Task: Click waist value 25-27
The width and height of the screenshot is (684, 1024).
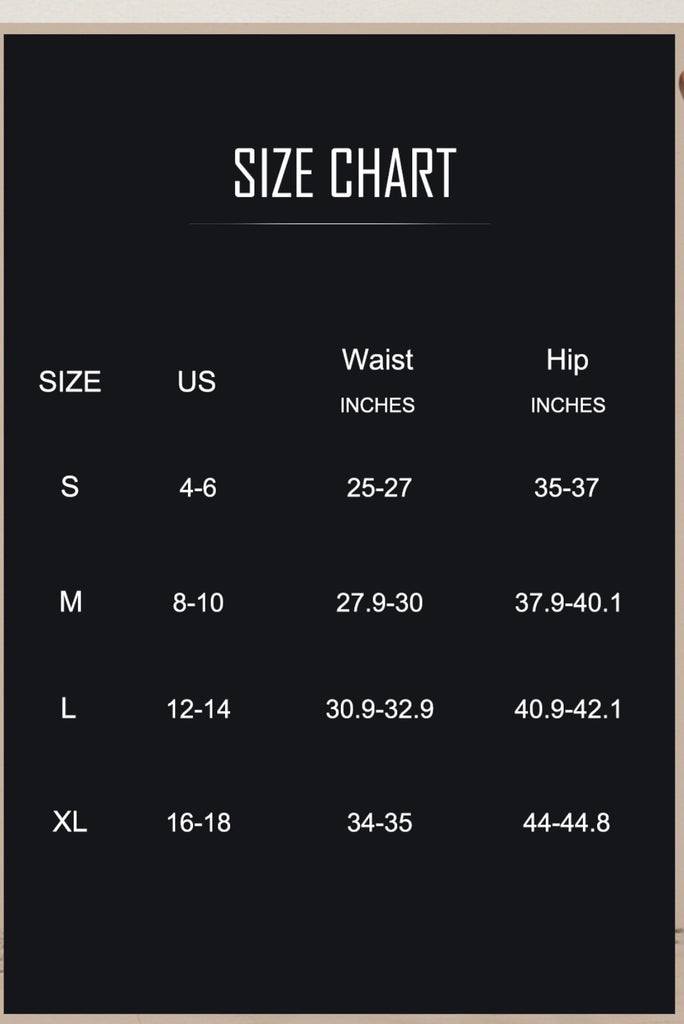Action: [x=379, y=488]
